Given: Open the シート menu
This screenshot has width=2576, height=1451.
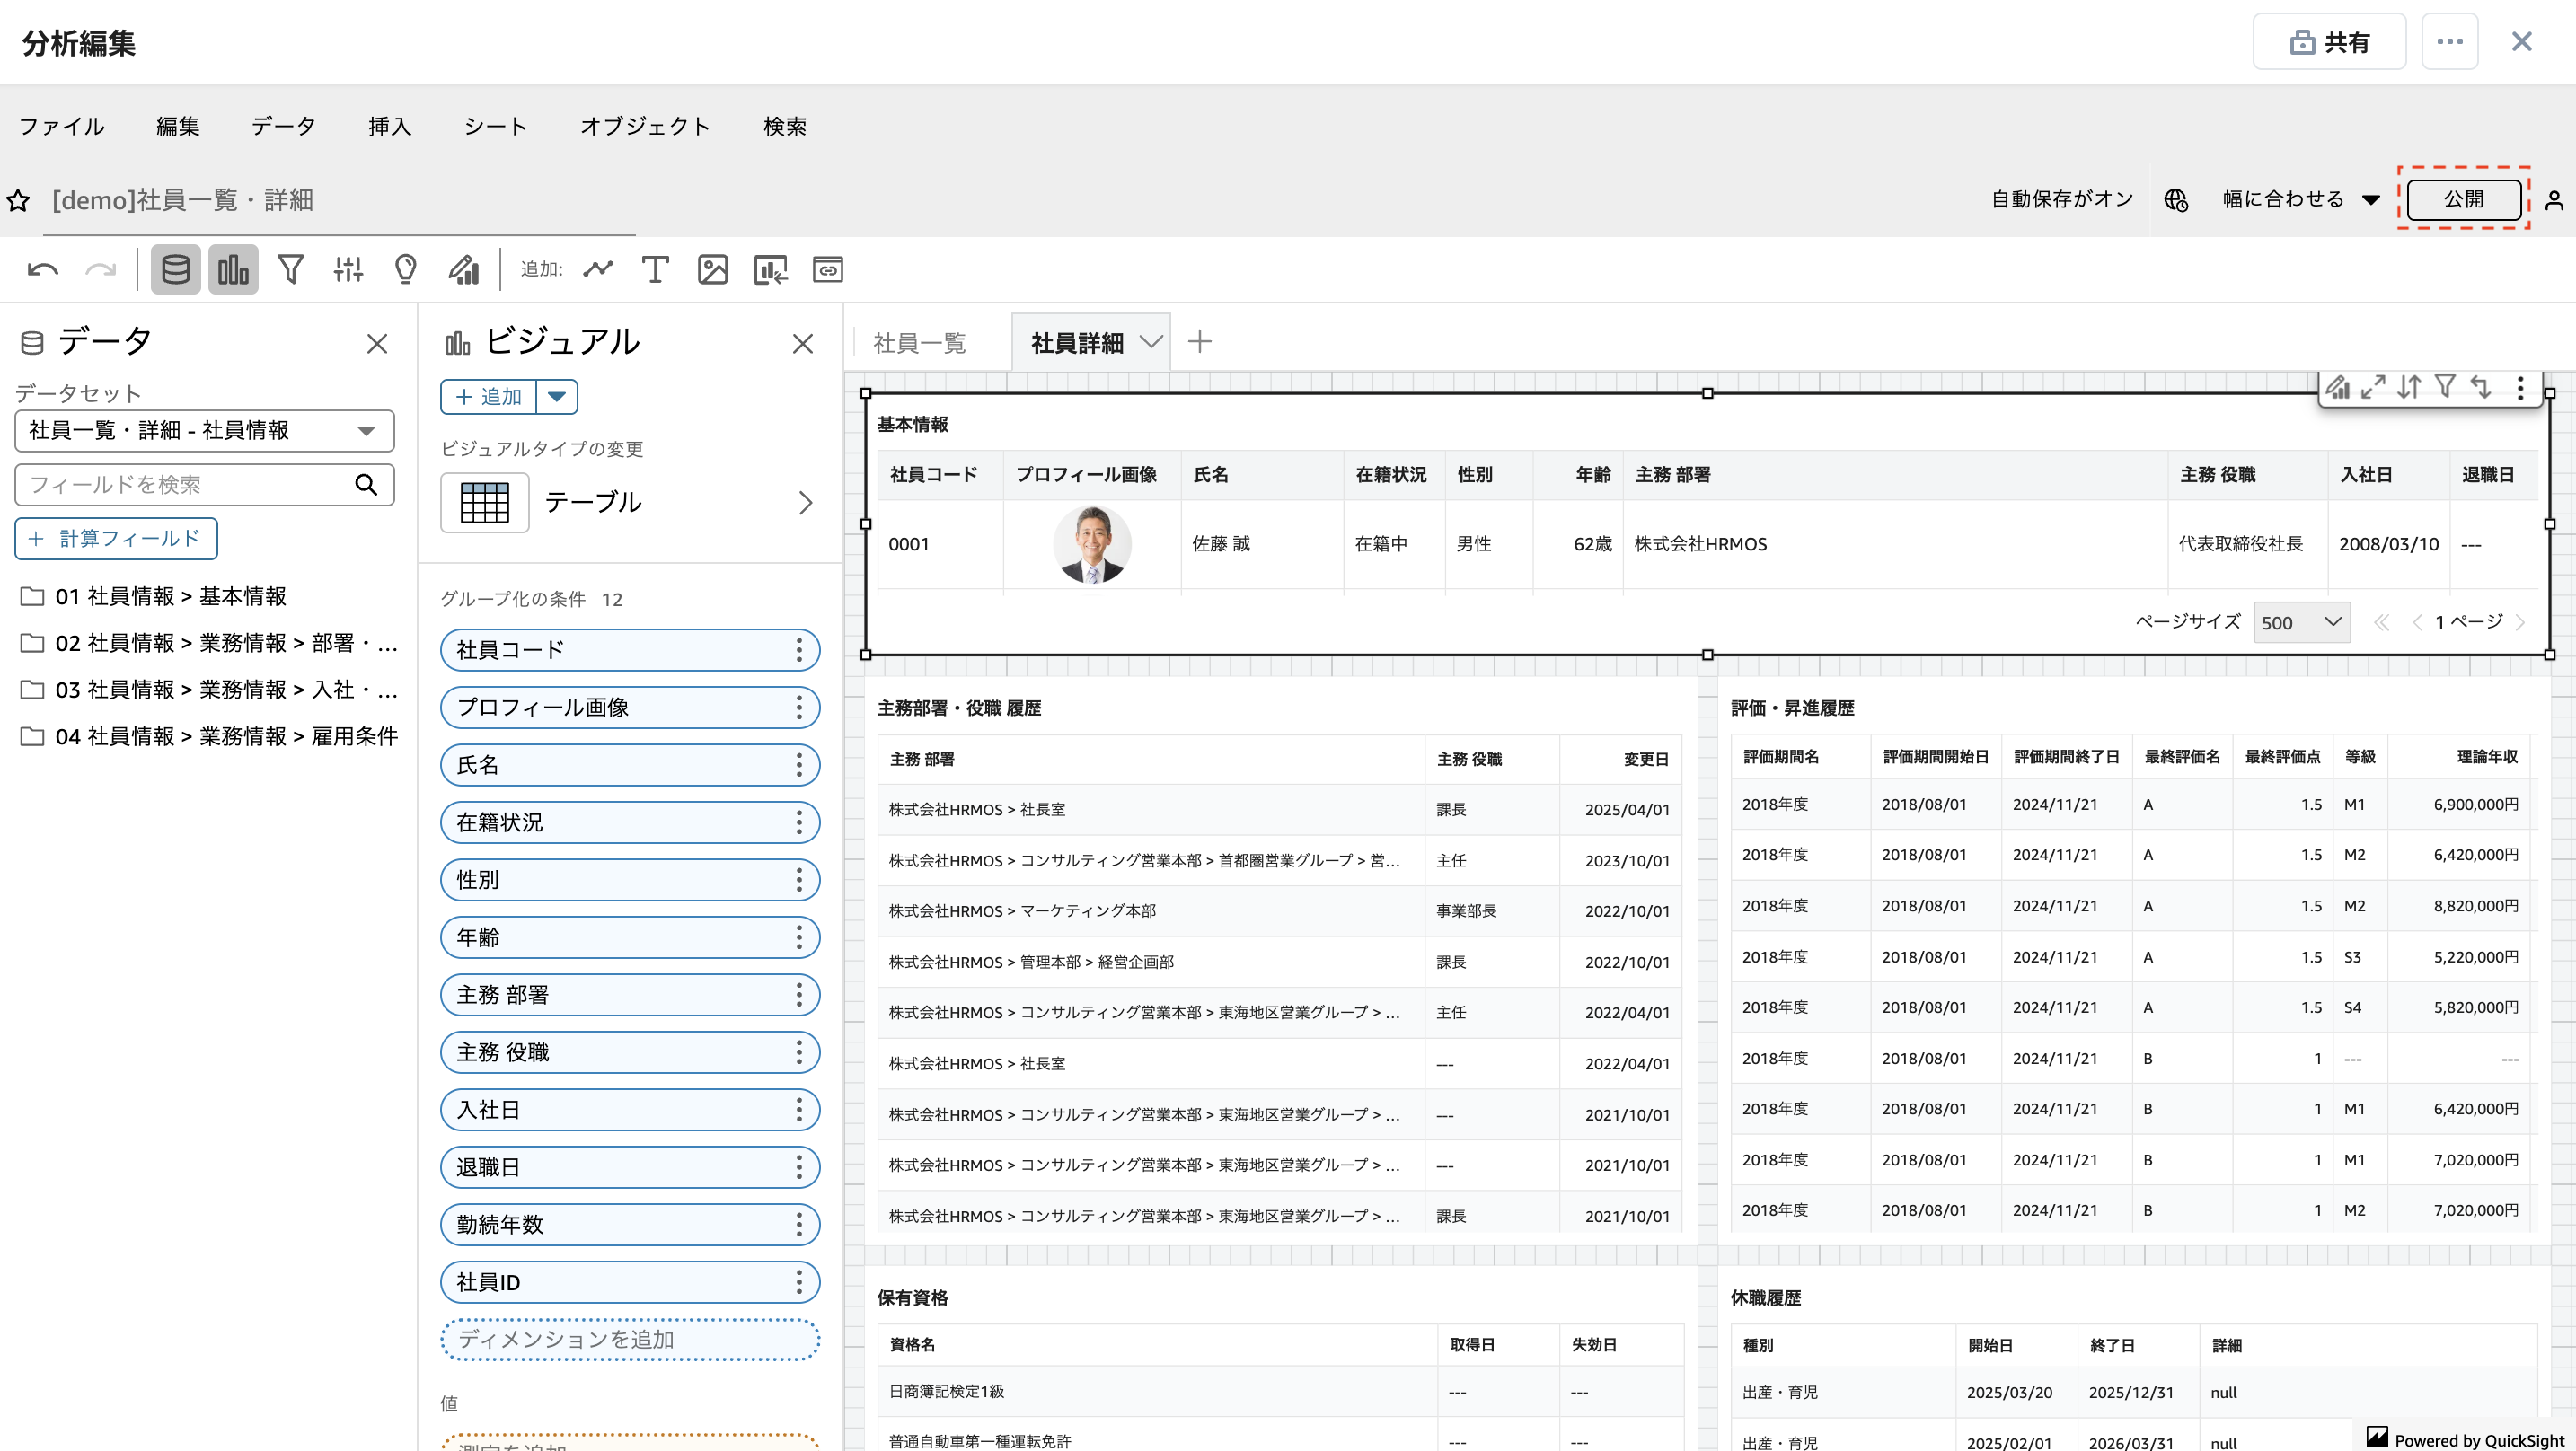Looking at the screenshot, I should [495, 126].
